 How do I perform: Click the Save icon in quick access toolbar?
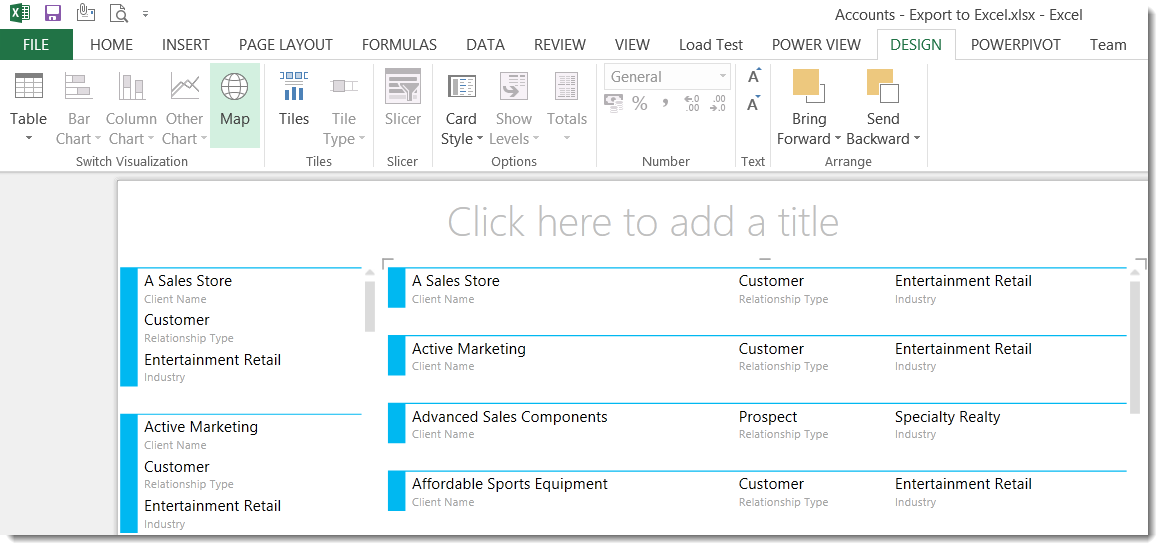click(53, 14)
